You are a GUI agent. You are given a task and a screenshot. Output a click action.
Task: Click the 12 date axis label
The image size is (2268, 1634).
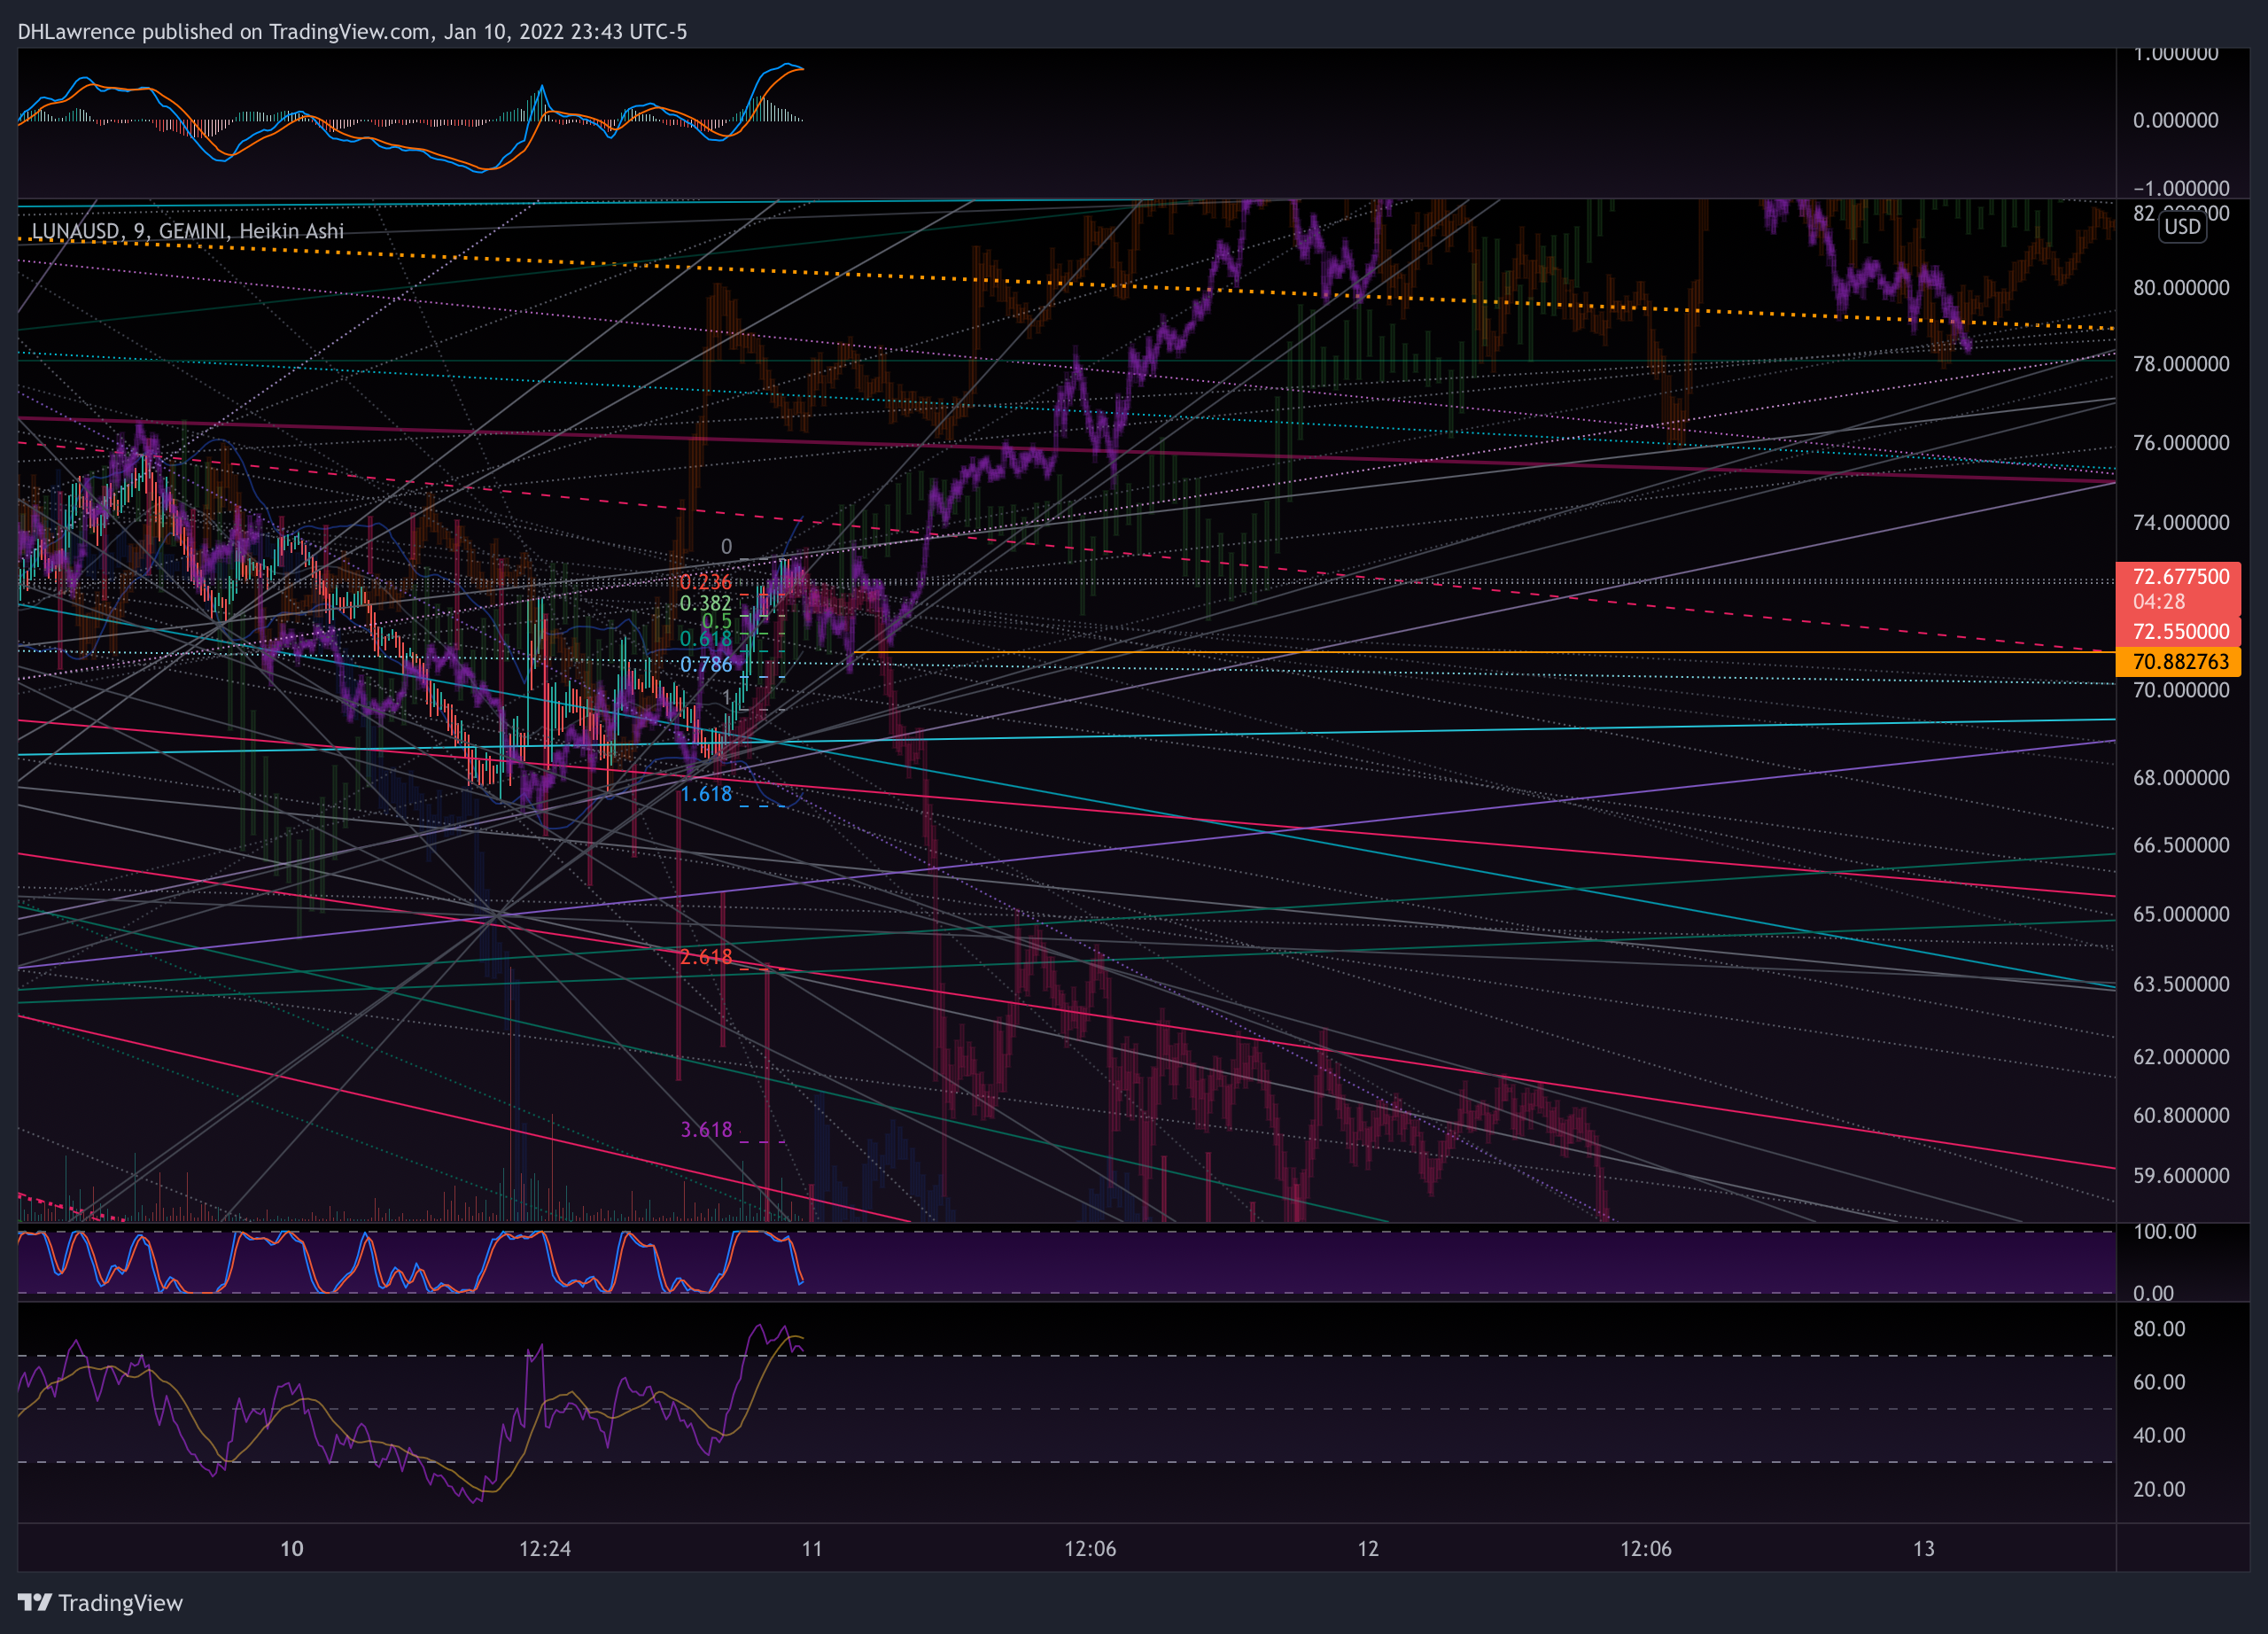[x=1368, y=1549]
